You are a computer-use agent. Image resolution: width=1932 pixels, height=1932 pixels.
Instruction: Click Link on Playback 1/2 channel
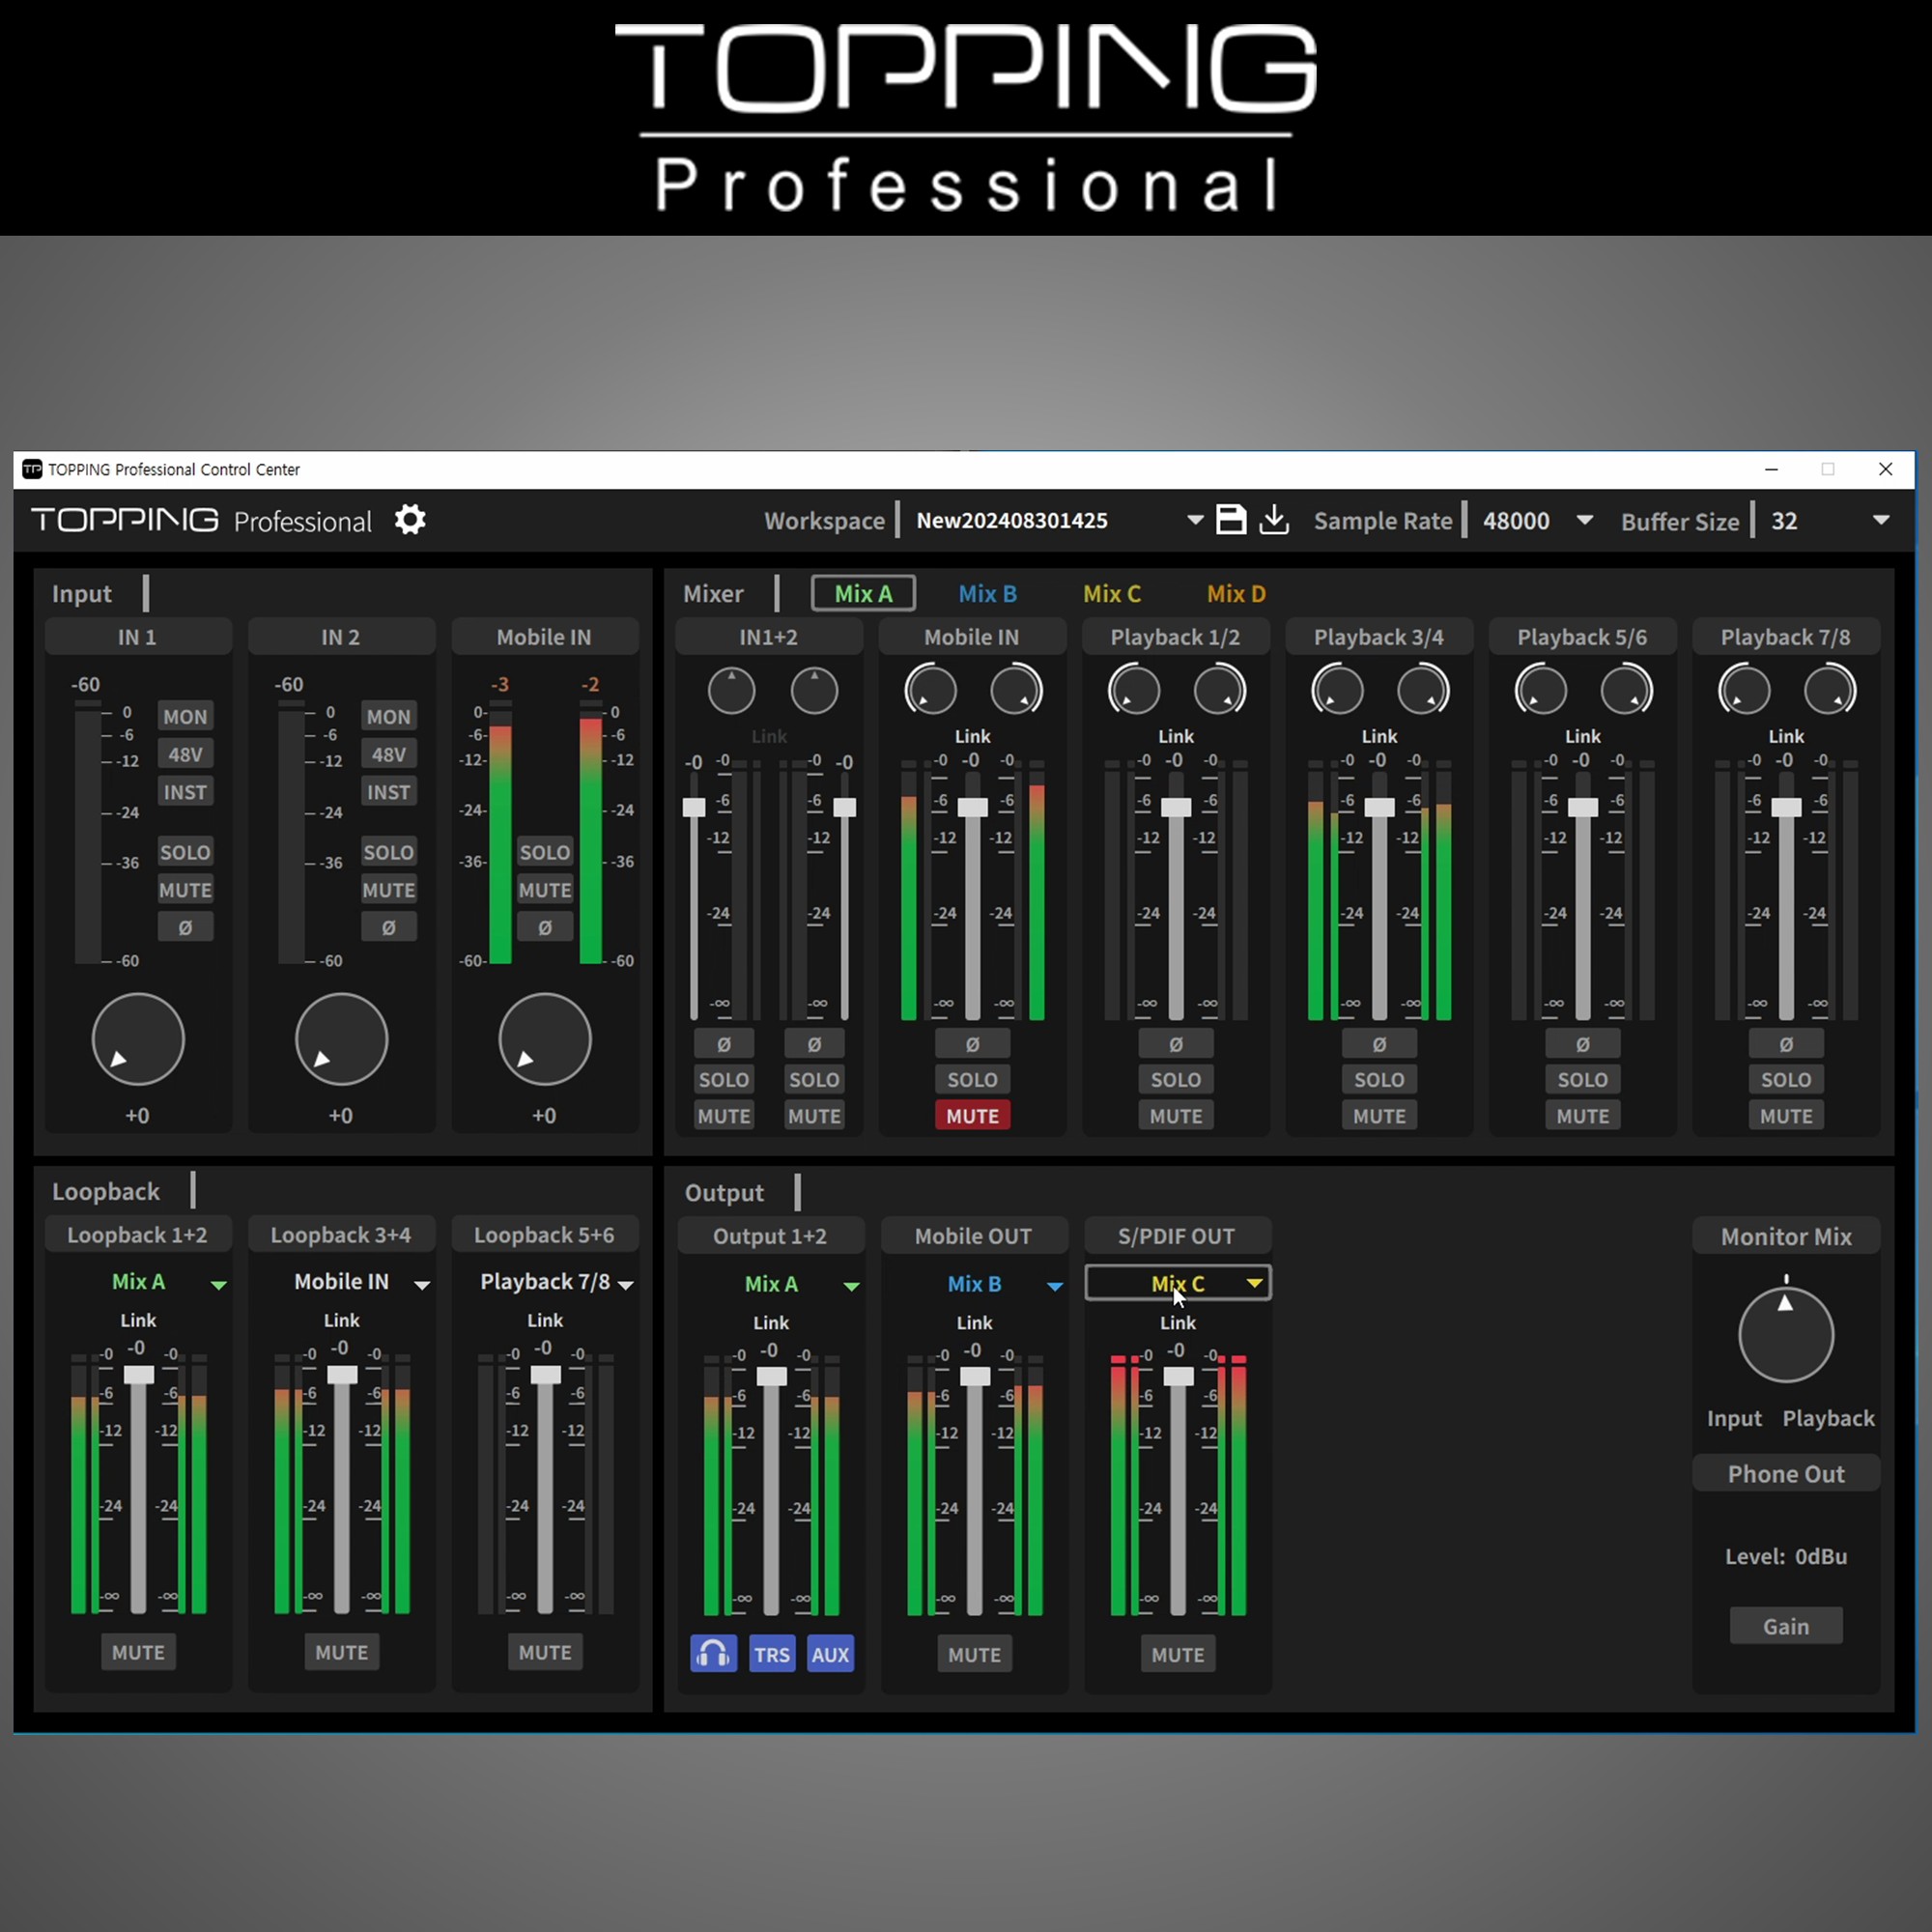[1176, 736]
